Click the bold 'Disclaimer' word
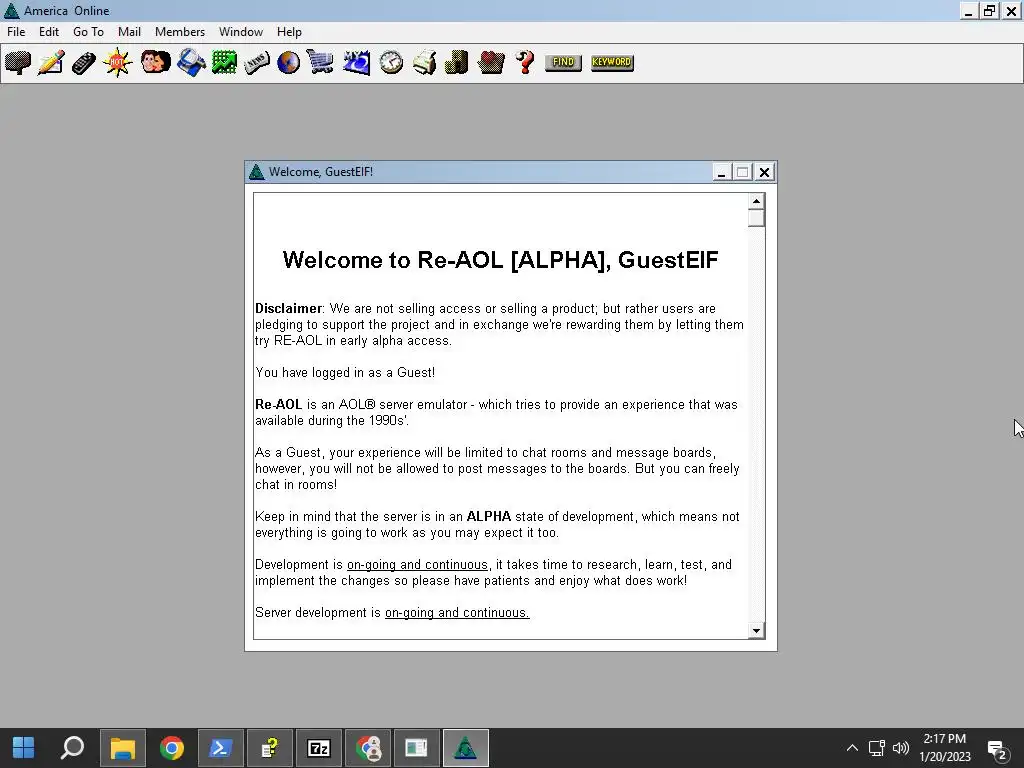Viewport: 1024px width, 768px height. [x=288, y=309]
